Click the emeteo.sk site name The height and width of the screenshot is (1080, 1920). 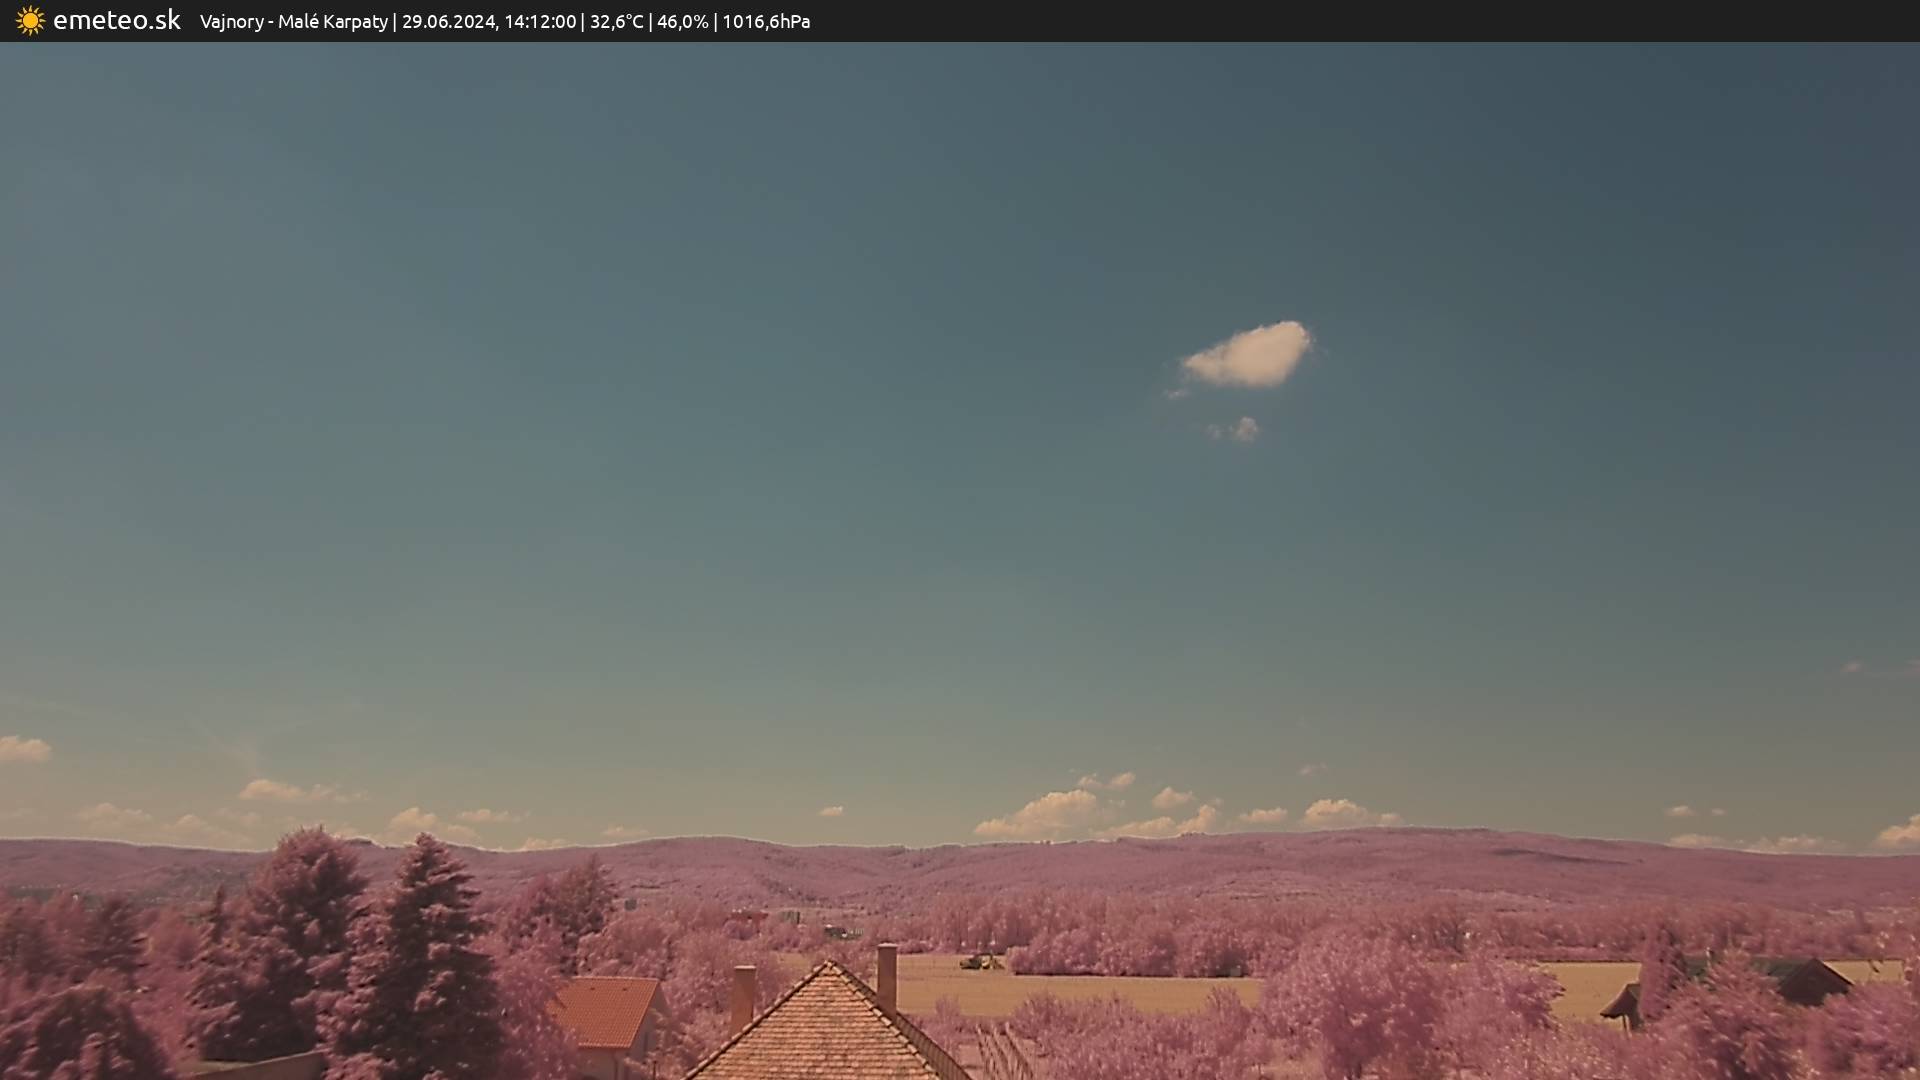117,21
